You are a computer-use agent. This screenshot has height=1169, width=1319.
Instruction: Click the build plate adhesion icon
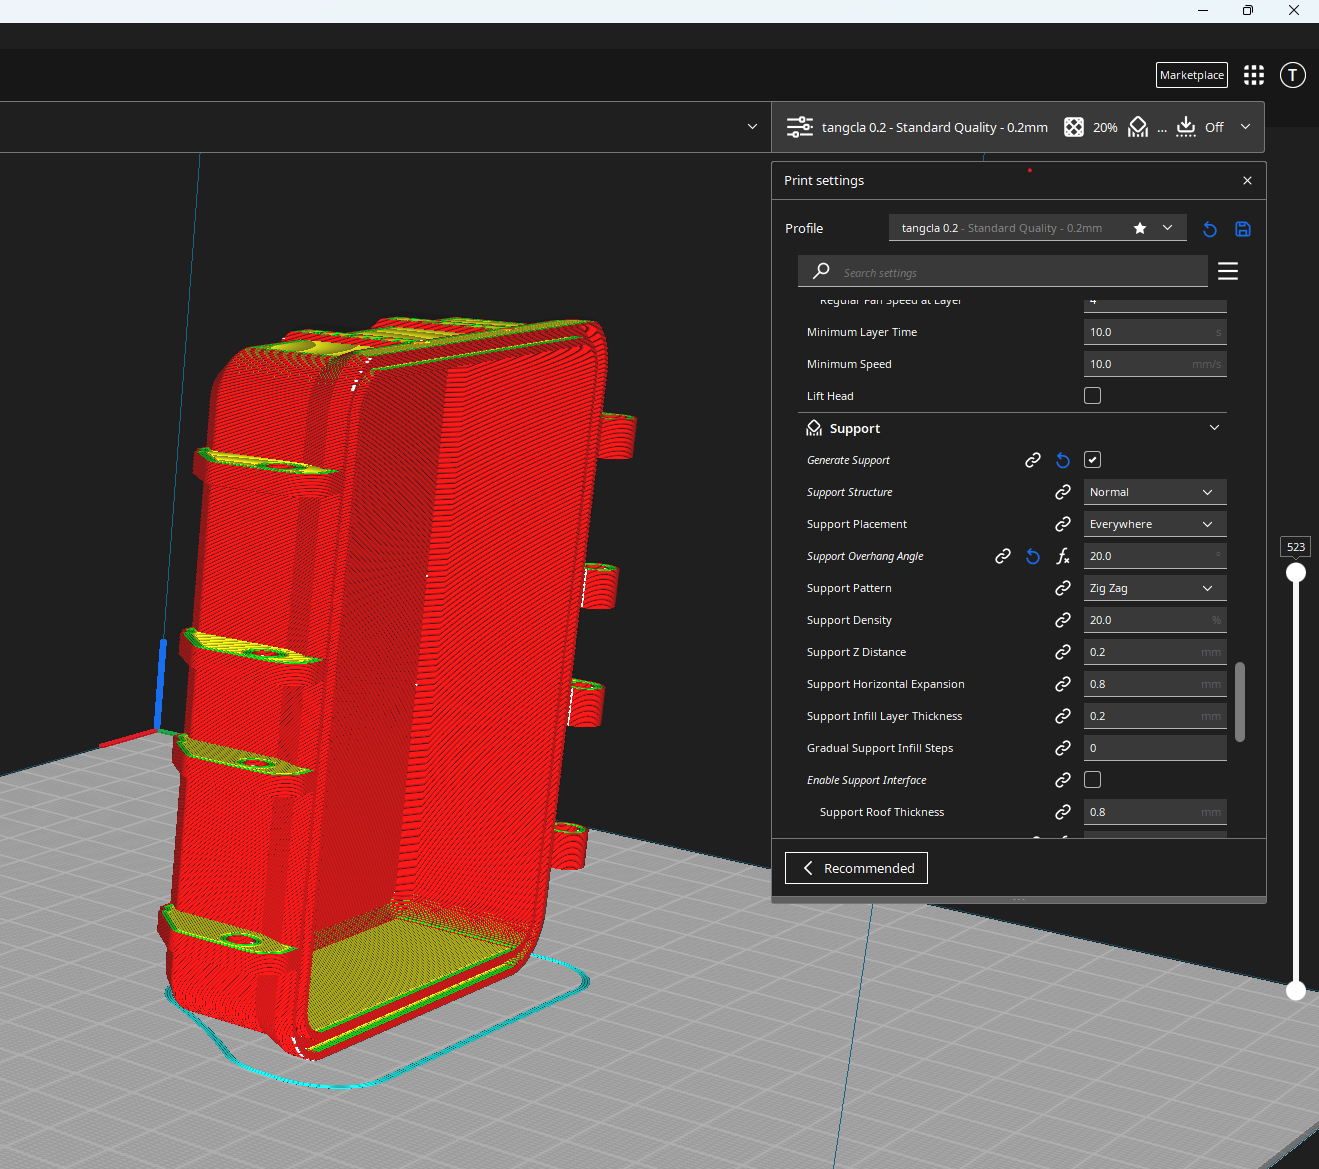pos(1186,127)
